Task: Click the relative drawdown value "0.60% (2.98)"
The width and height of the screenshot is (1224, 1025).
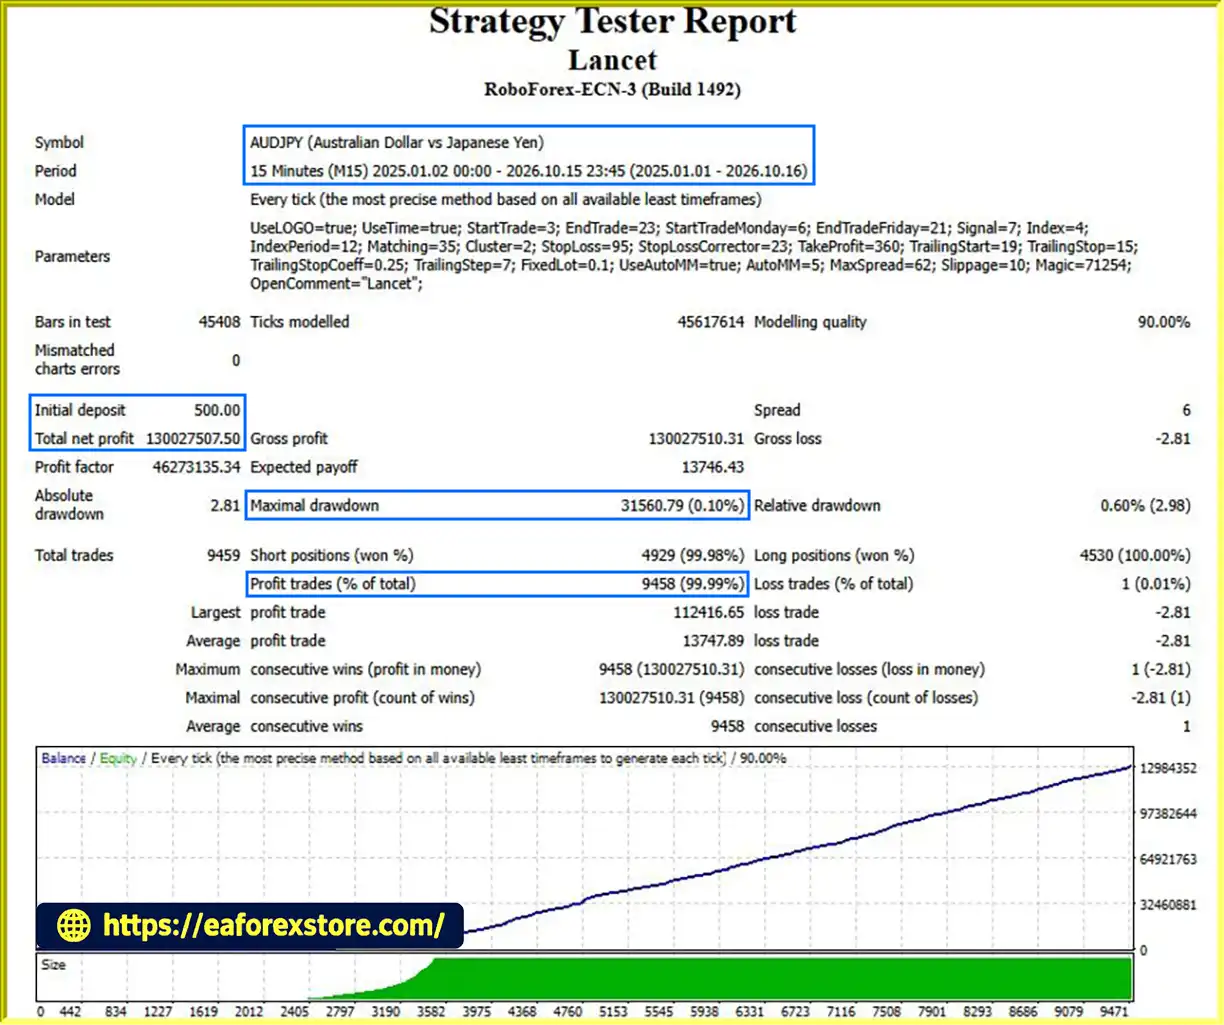Action: 1145,505
